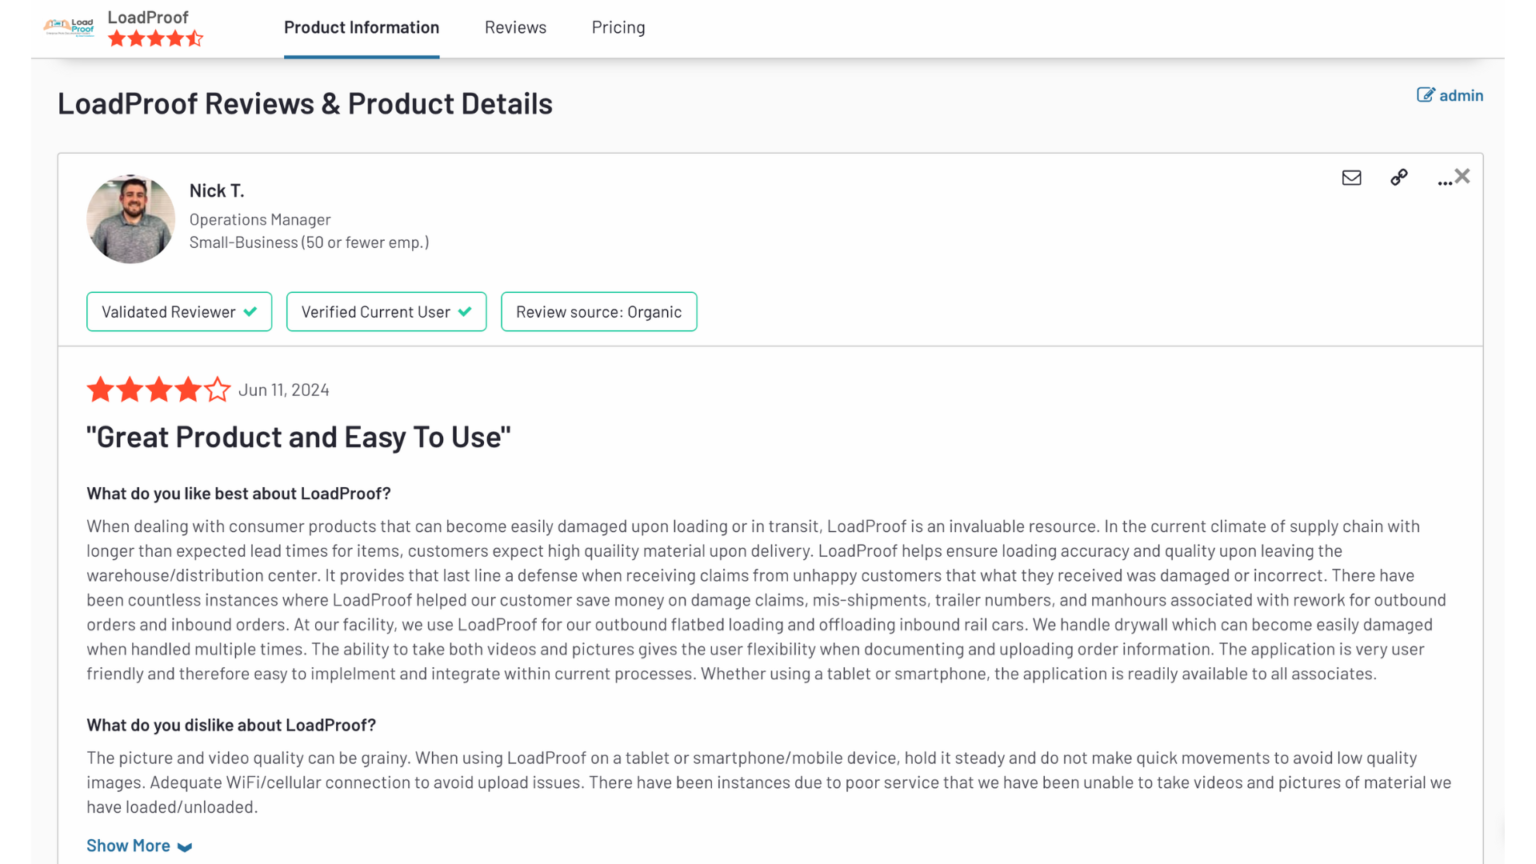Screen dimensions: 1536x864
Task: Copy review link via chain icon
Action: tap(1399, 177)
